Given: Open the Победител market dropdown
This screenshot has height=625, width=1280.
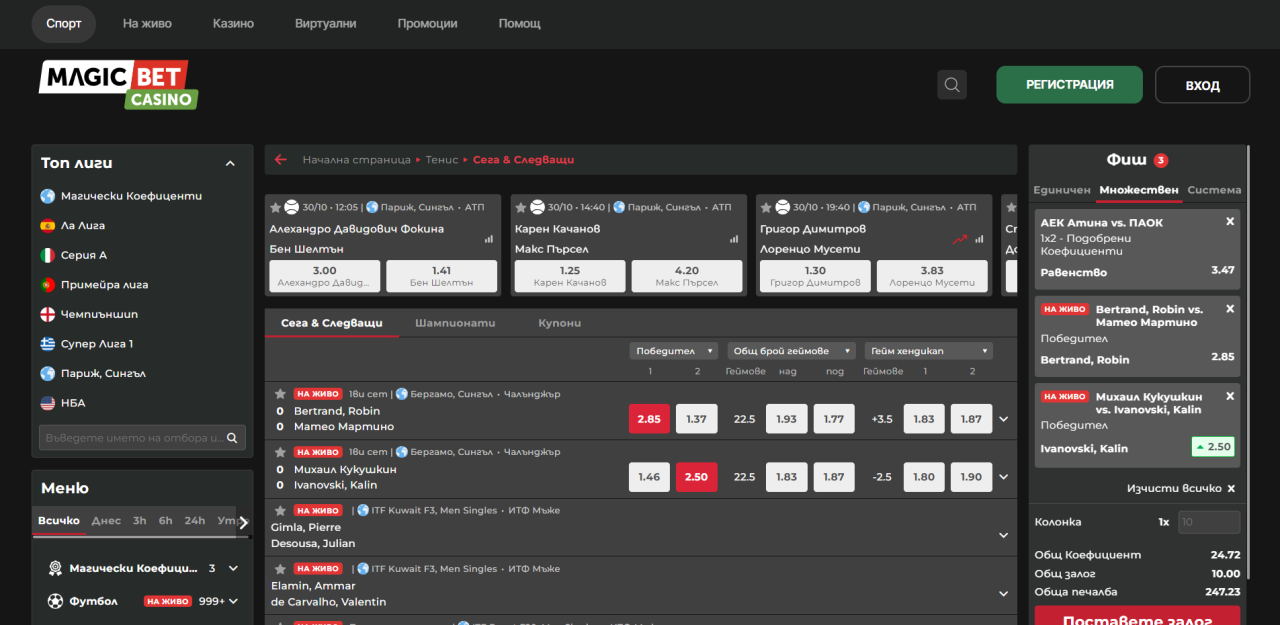Looking at the screenshot, I should 674,351.
